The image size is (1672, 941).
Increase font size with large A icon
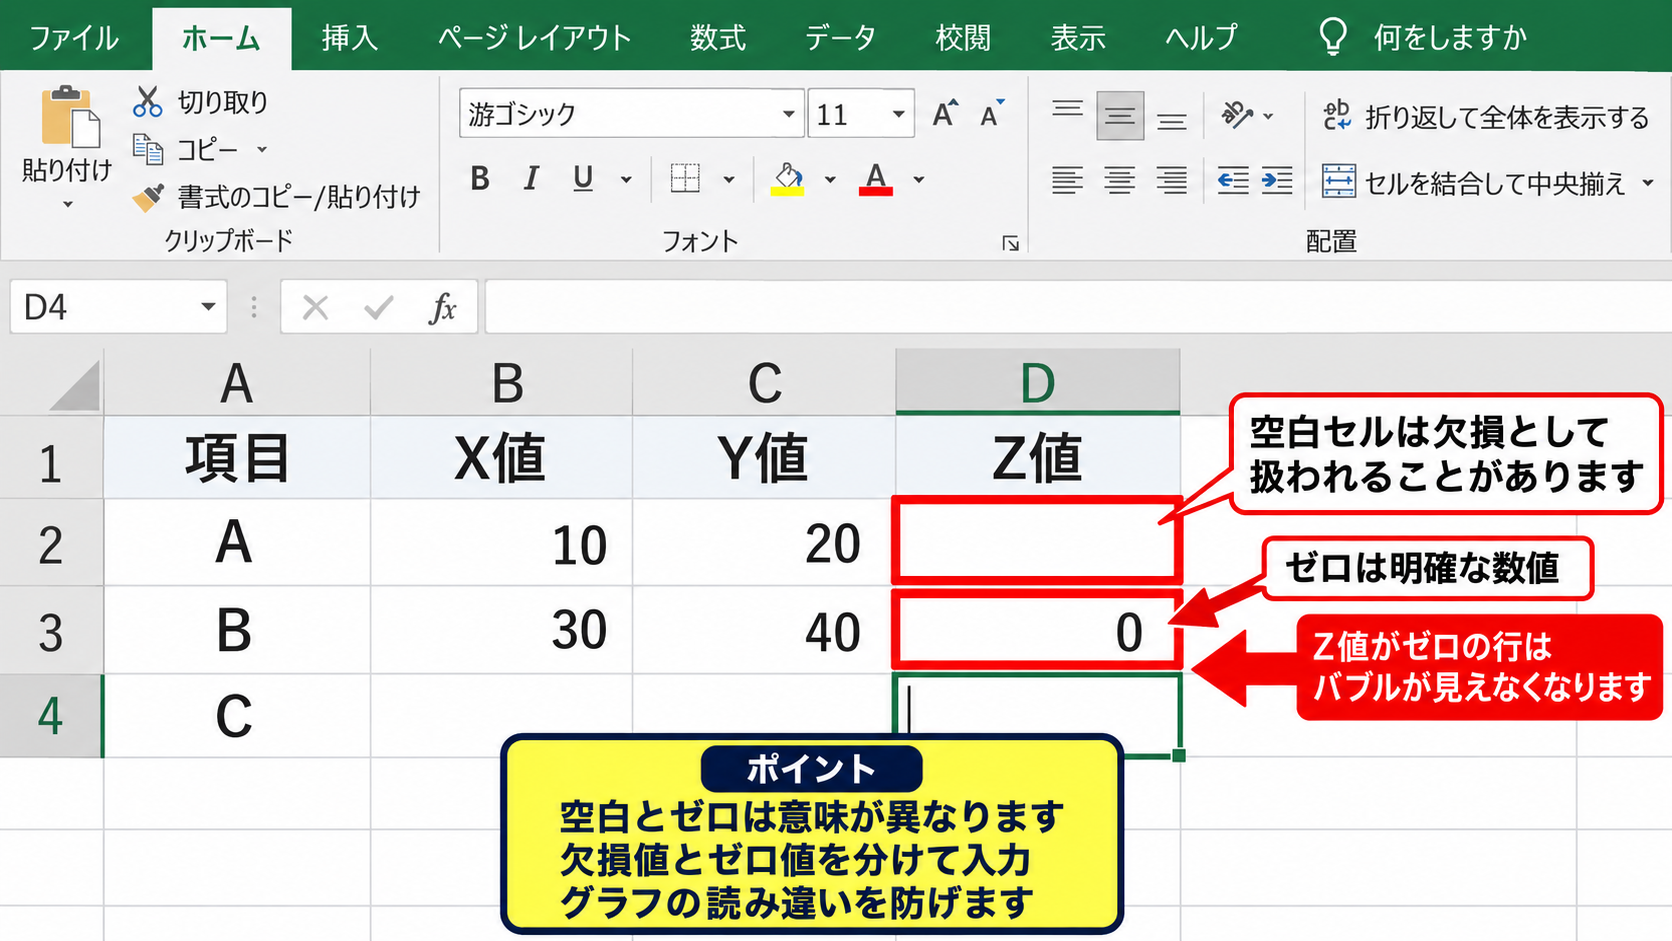944,114
